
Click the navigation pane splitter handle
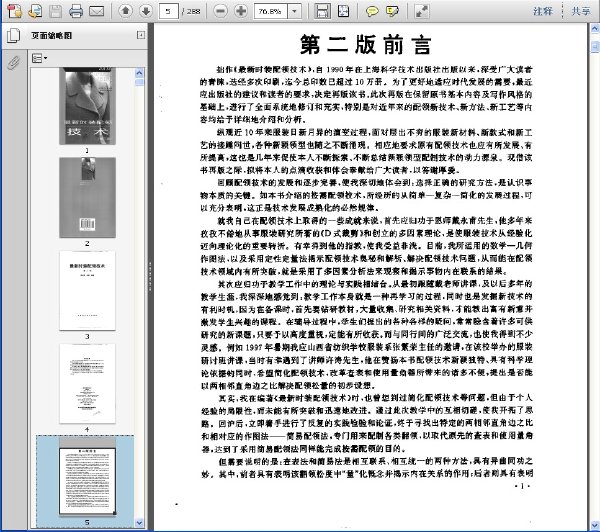pos(150,276)
